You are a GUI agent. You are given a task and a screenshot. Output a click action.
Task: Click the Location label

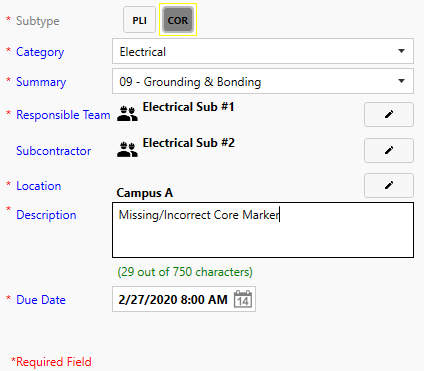click(x=39, y=186)
